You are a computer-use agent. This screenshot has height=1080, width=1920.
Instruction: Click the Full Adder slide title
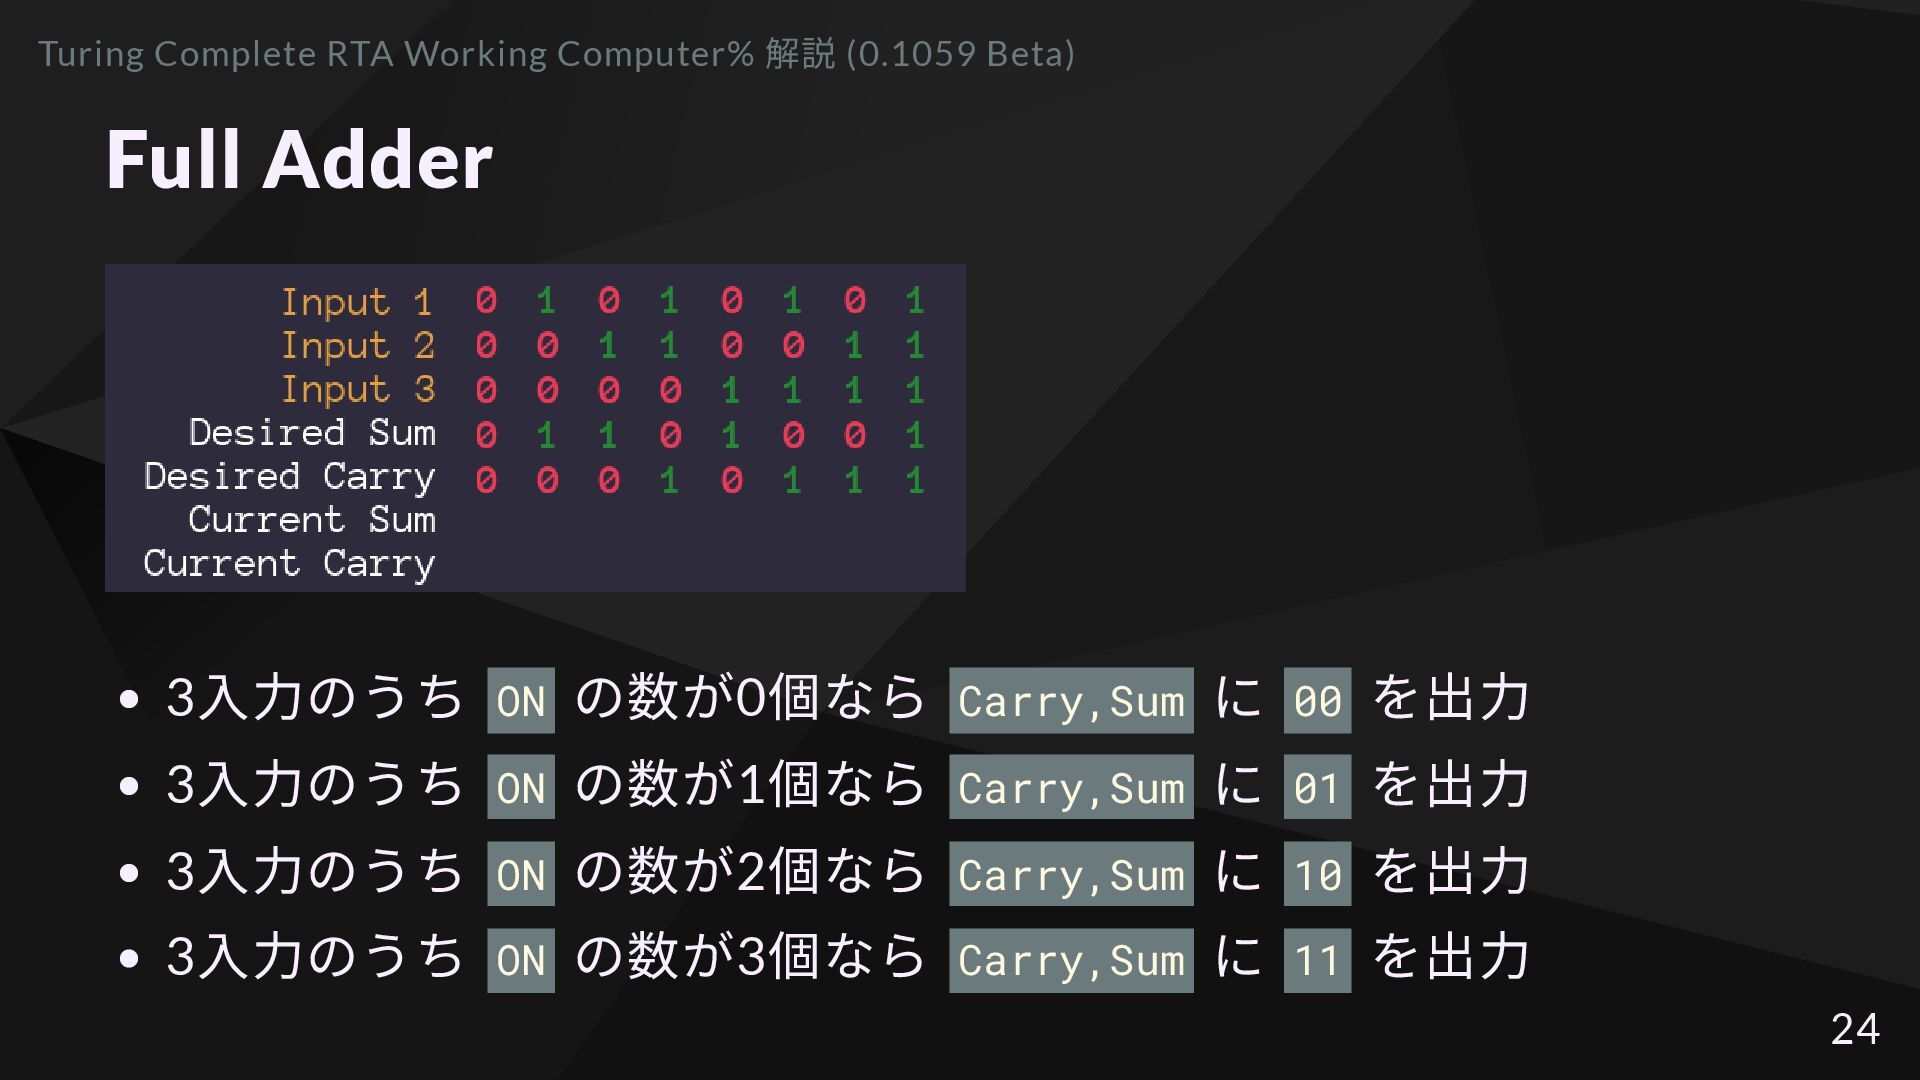[299, 160]
